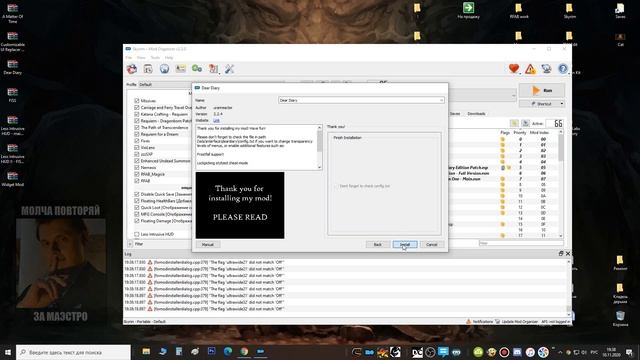Open the warning triangle notifications icon
Image resolution: width=640 pixels, height=360 pixels.
coord(530,69)
